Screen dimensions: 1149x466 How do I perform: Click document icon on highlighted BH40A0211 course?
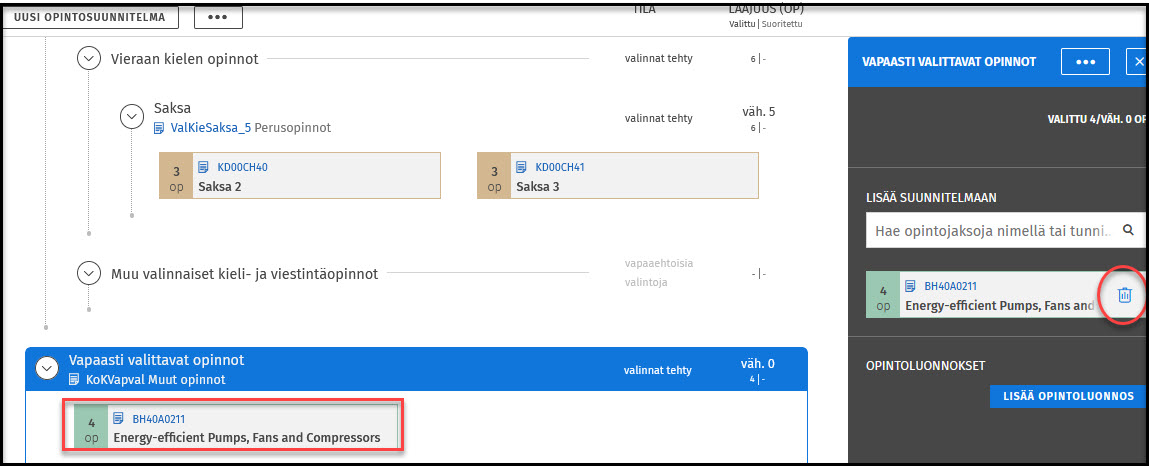point(119,419)
